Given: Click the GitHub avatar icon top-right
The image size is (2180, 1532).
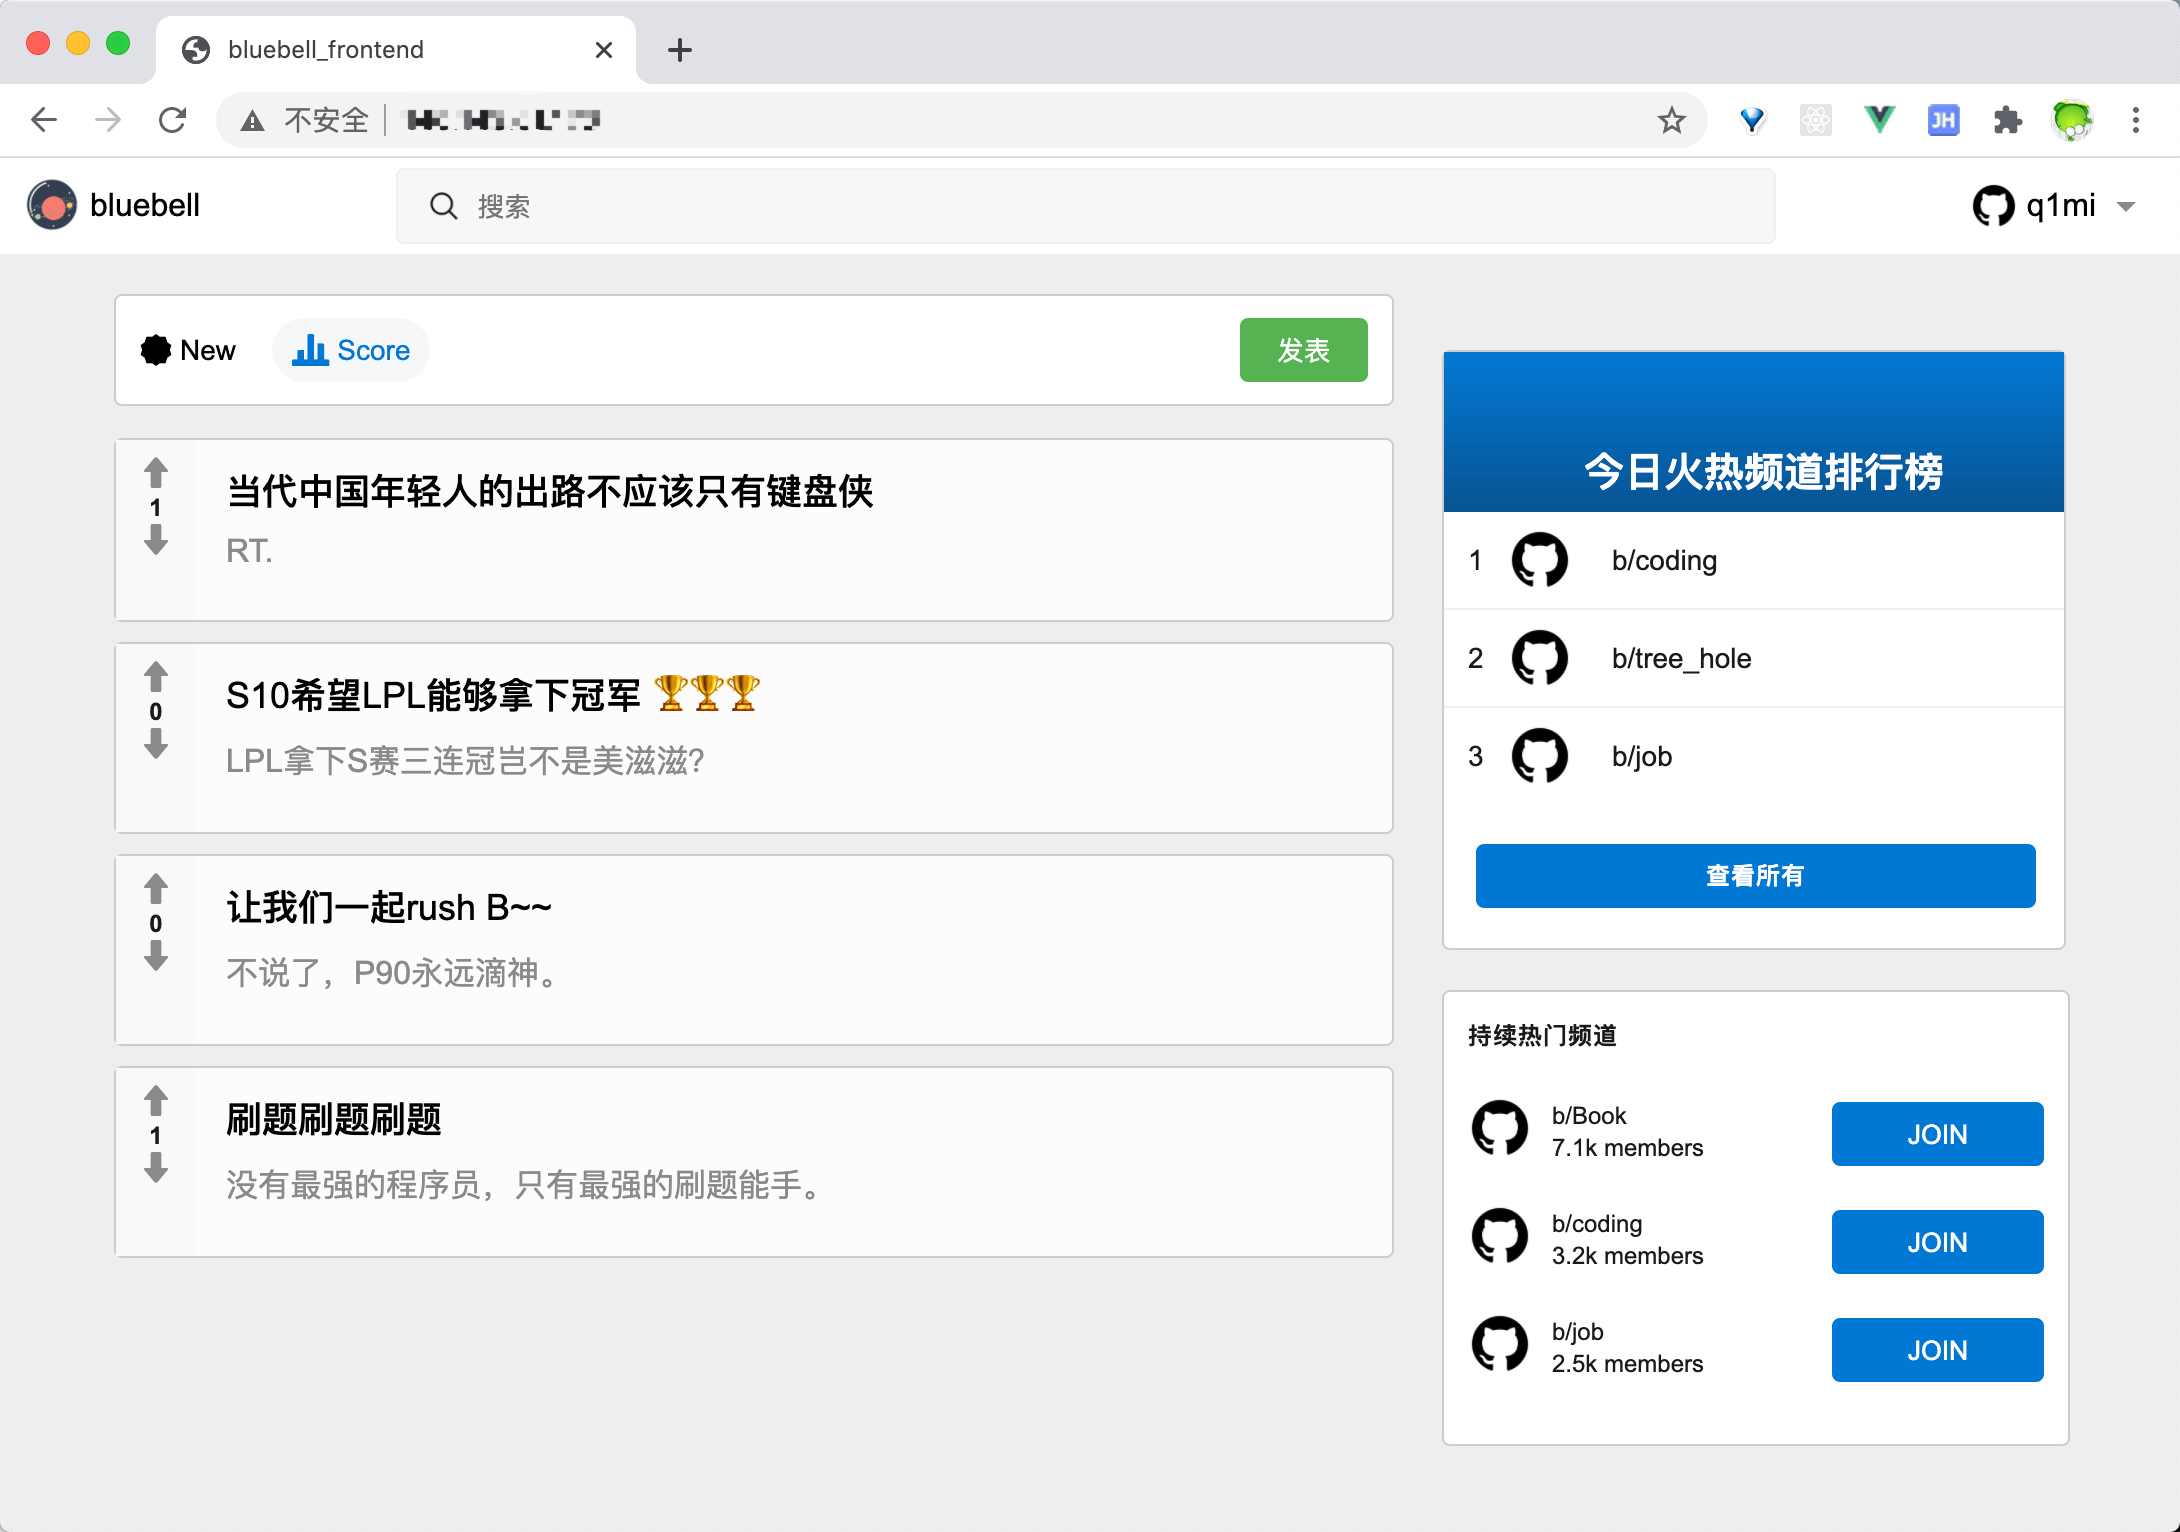Looking at the screenshot, I should [1993, 206].
